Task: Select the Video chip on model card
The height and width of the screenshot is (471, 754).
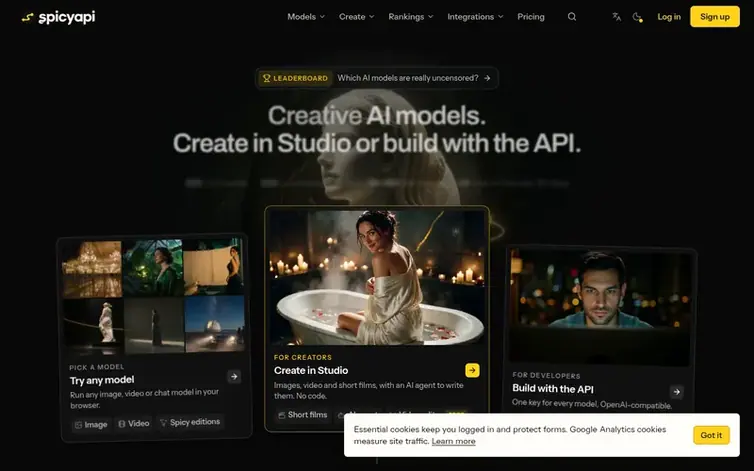Action: [x=134, y=423]
